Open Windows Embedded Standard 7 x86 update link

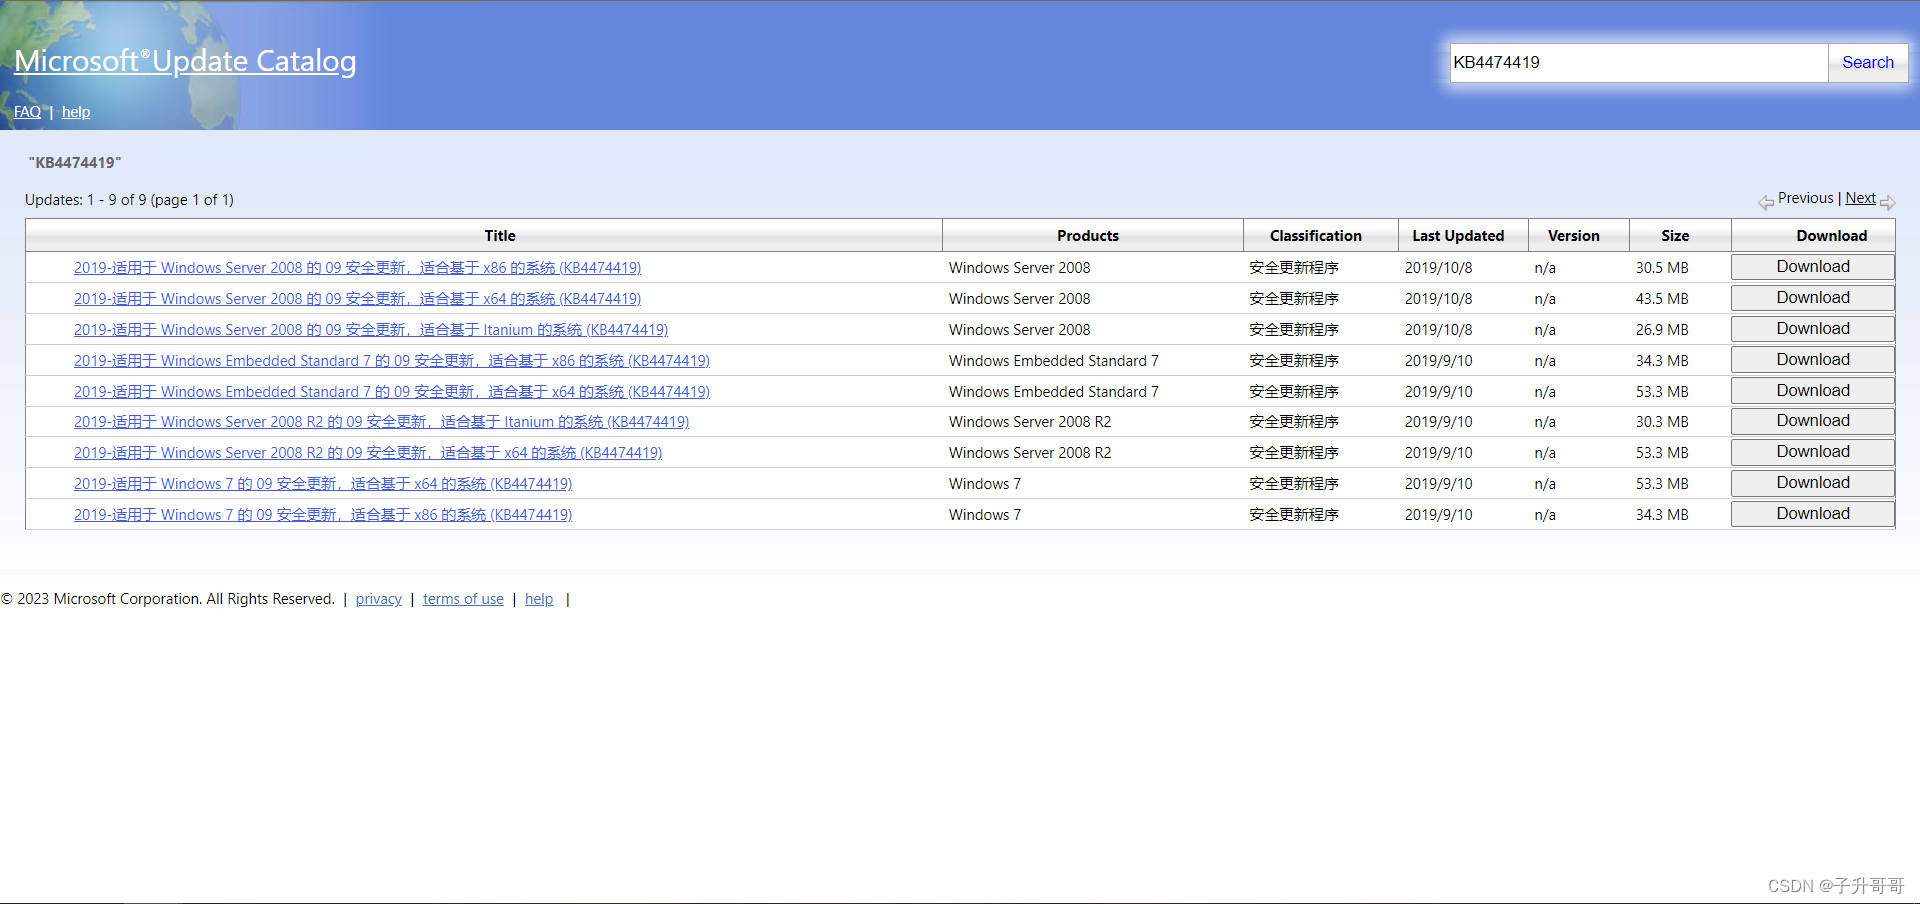[392, 361]
